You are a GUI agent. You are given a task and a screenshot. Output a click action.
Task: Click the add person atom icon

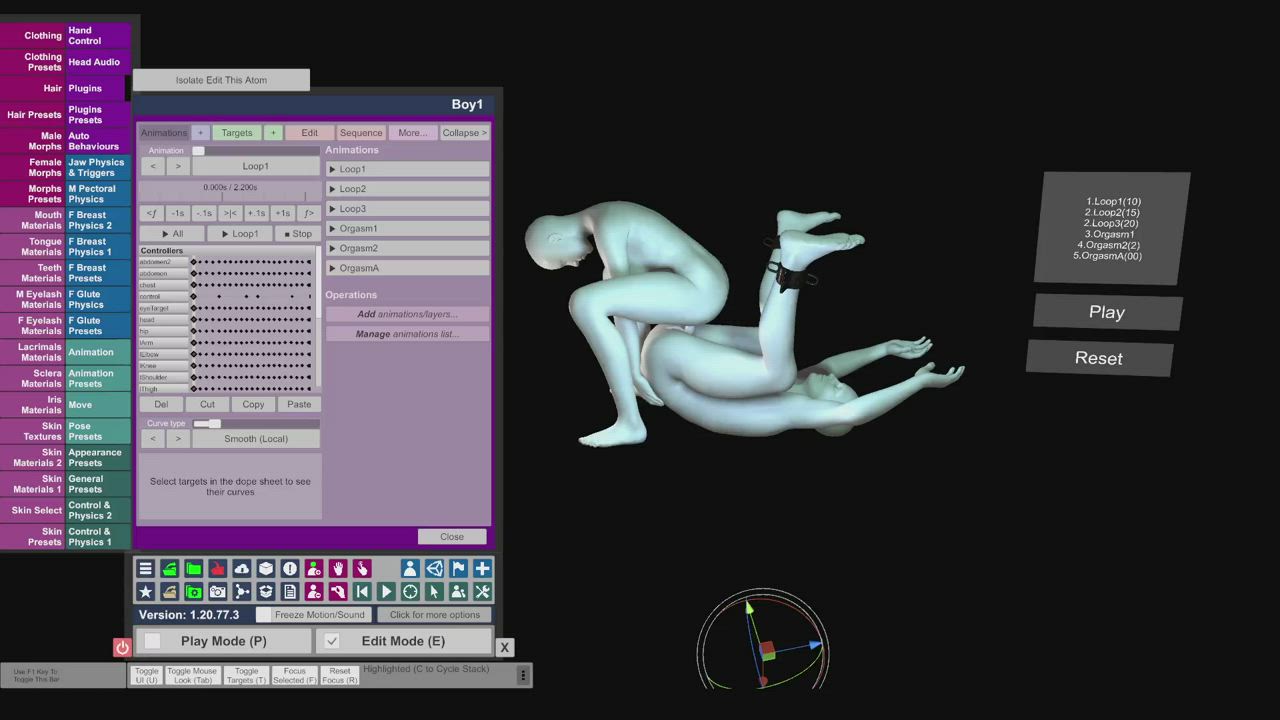313,568
